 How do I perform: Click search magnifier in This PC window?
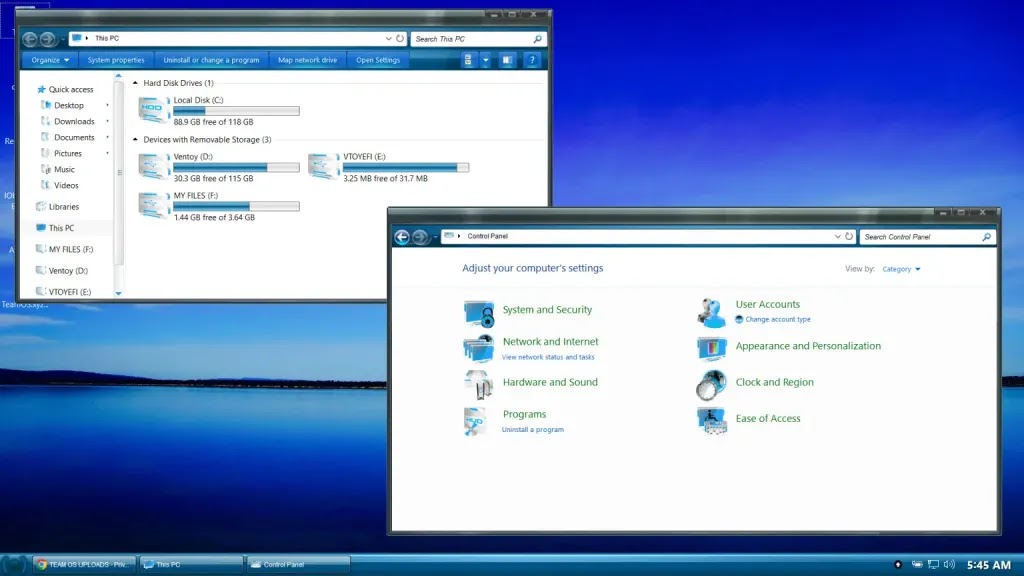[537, 39]
